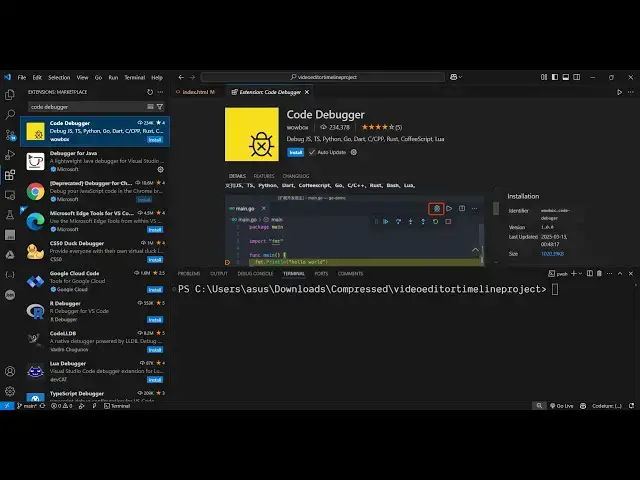This screenshot has height=480, width=640.
Task: Open the Explorer view in activity bar
Action: pyautogui.click(x=10, y=95)
